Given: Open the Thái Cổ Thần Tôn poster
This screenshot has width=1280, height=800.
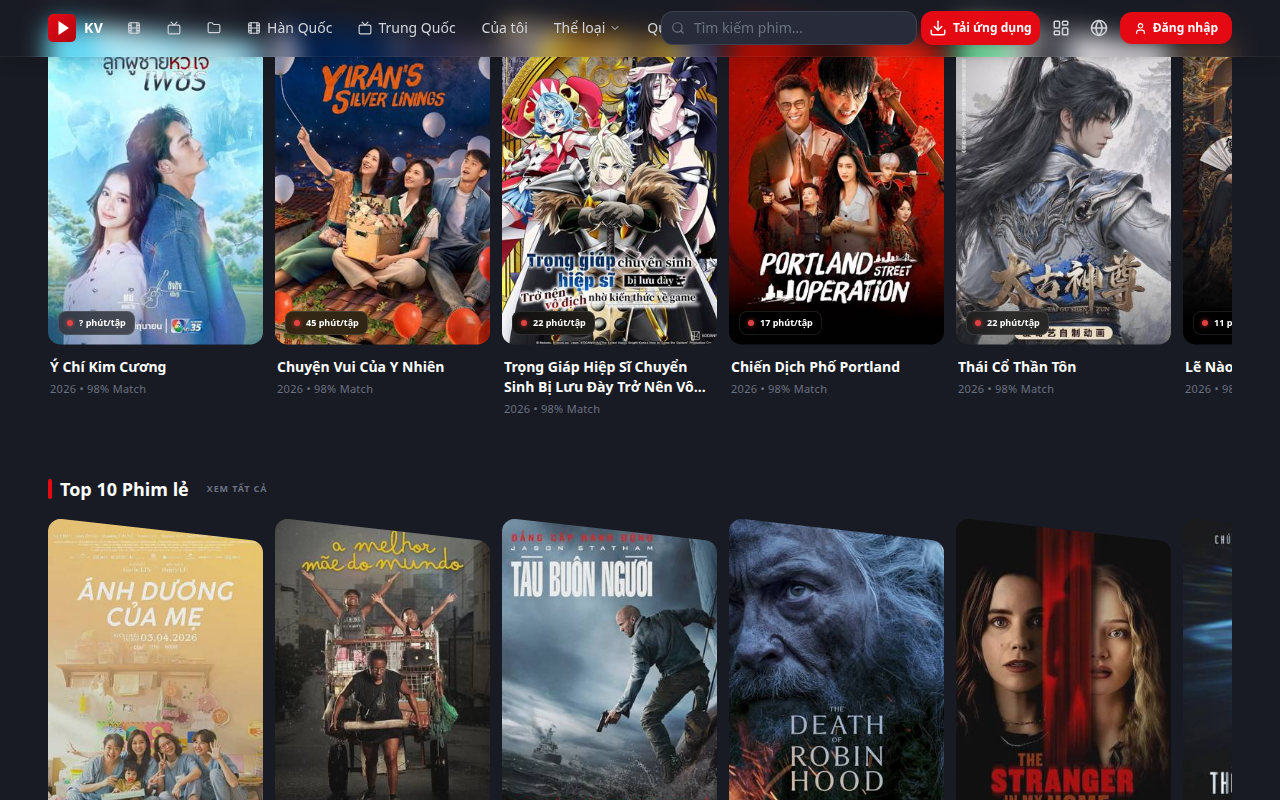Looking at the screenshot, I should point(1064,200).
